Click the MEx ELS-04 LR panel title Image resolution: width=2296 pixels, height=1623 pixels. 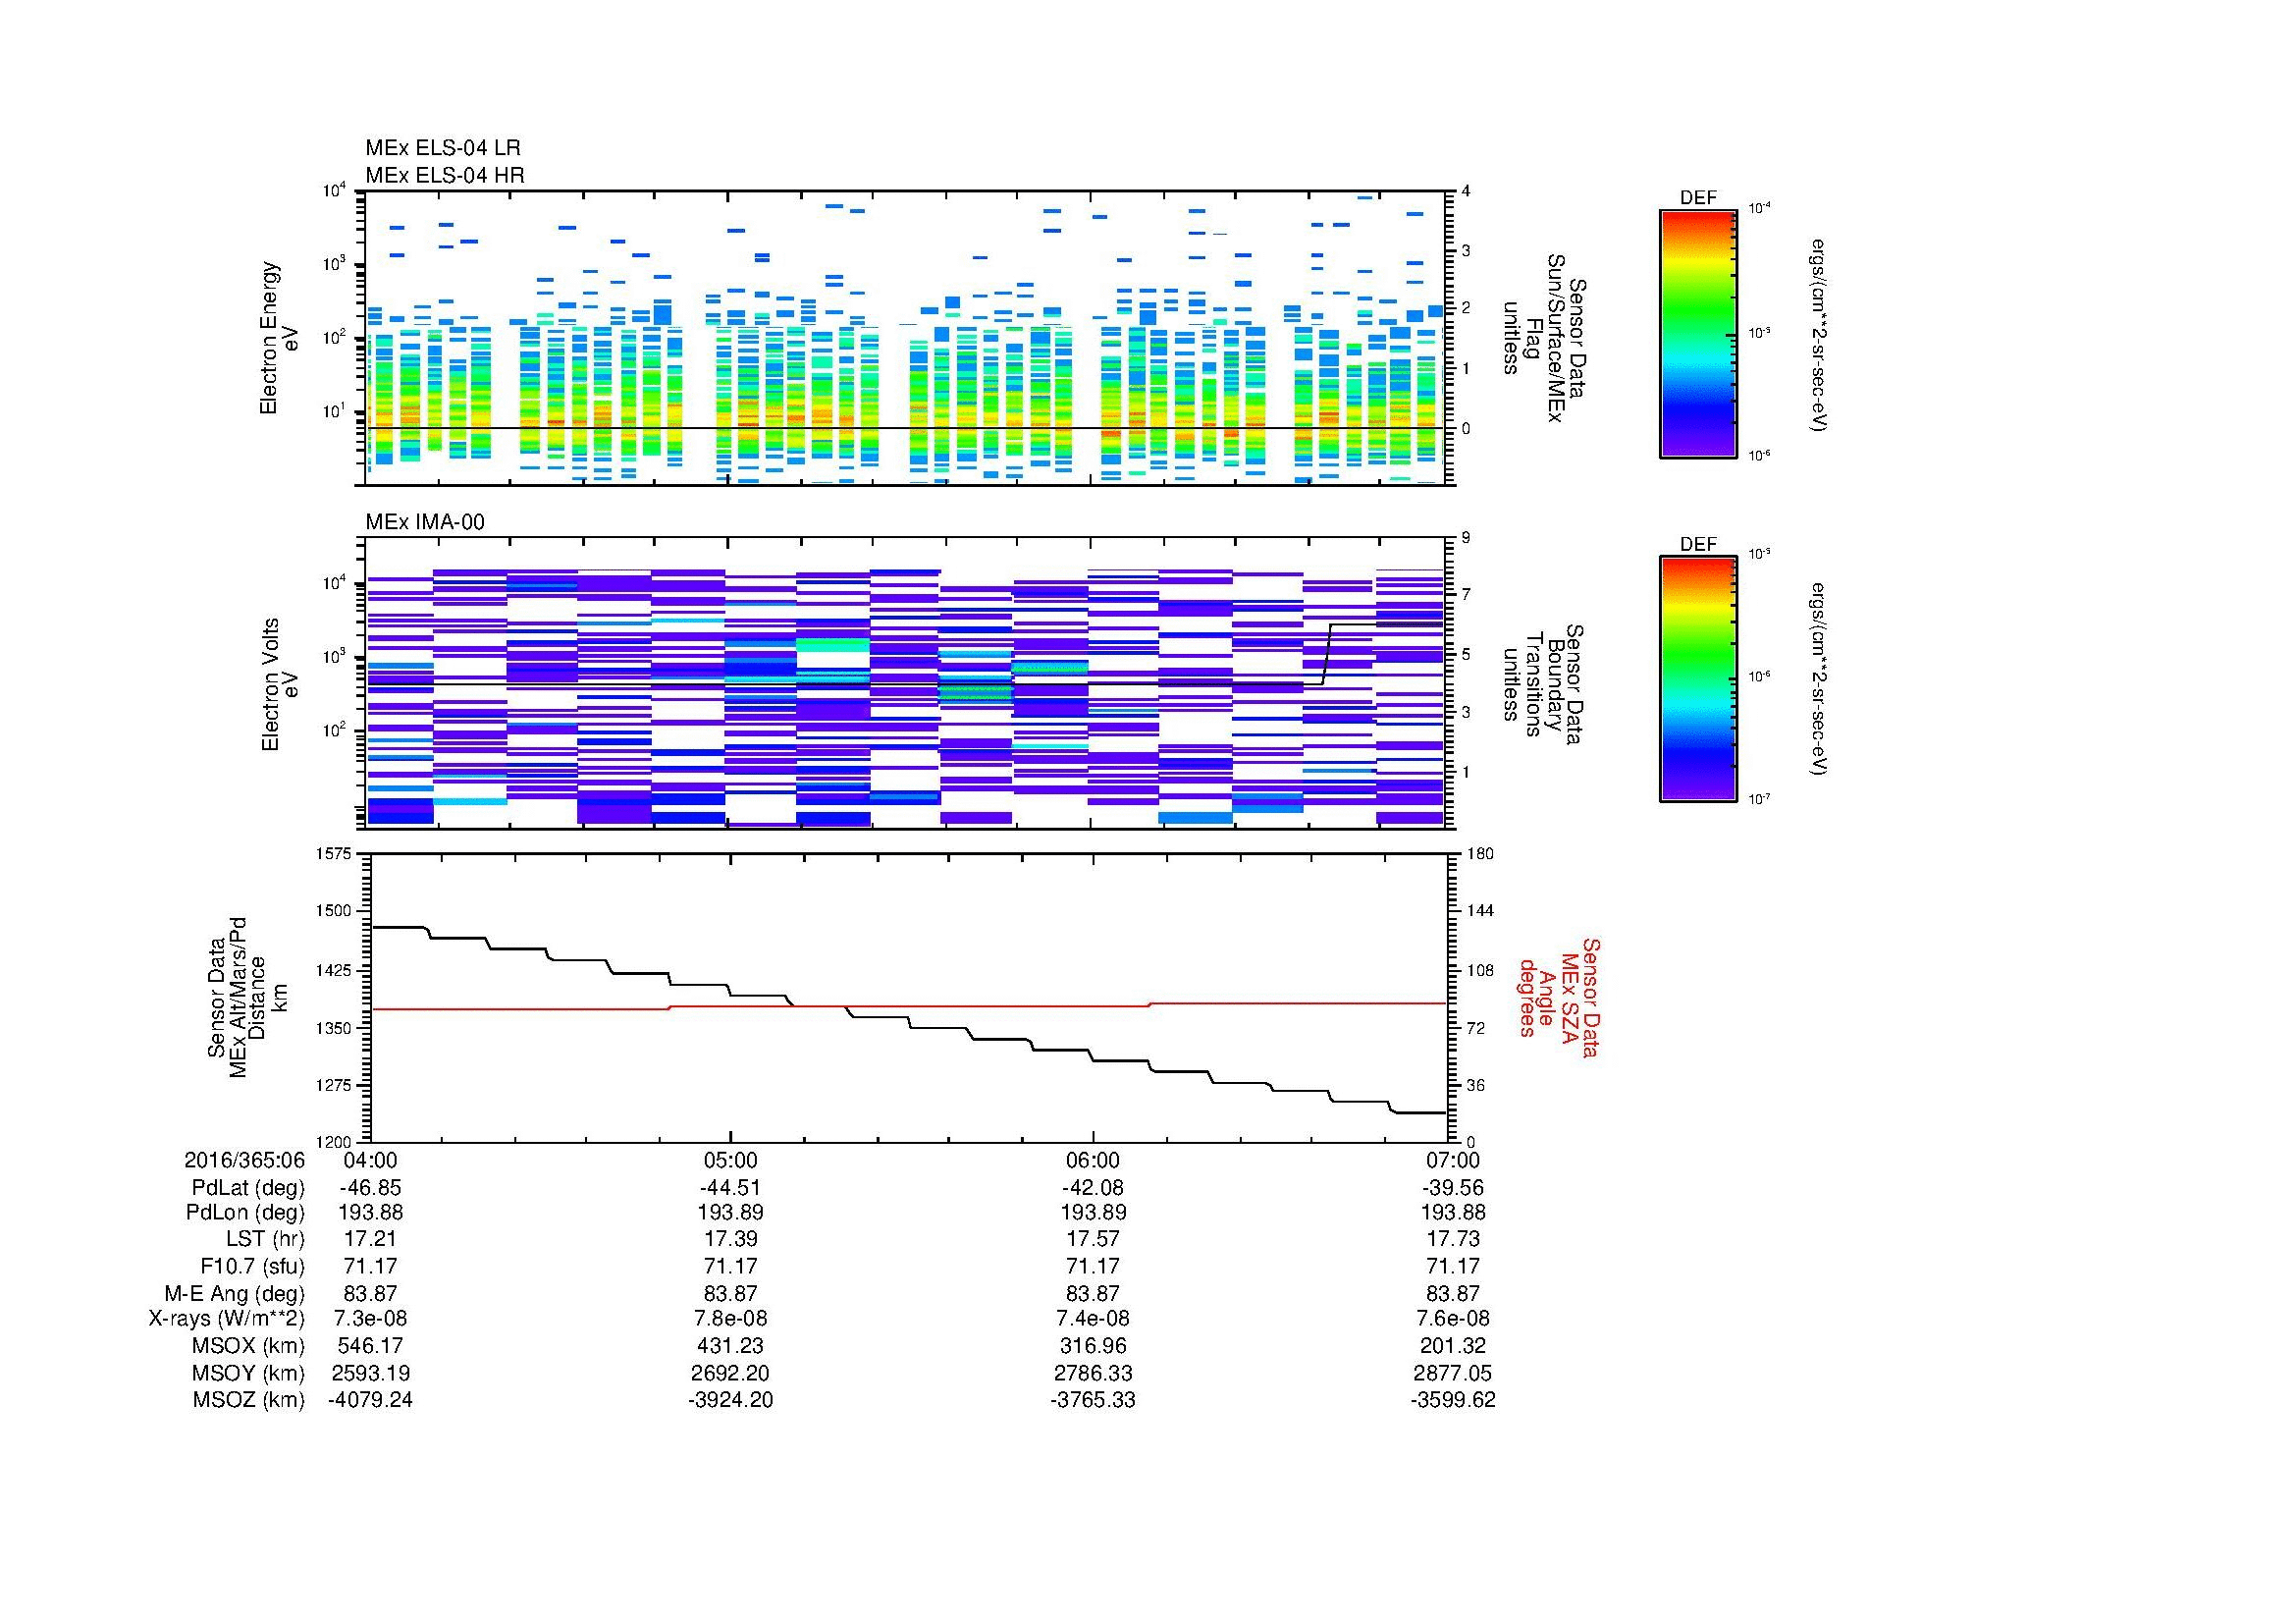coord(443,148)
